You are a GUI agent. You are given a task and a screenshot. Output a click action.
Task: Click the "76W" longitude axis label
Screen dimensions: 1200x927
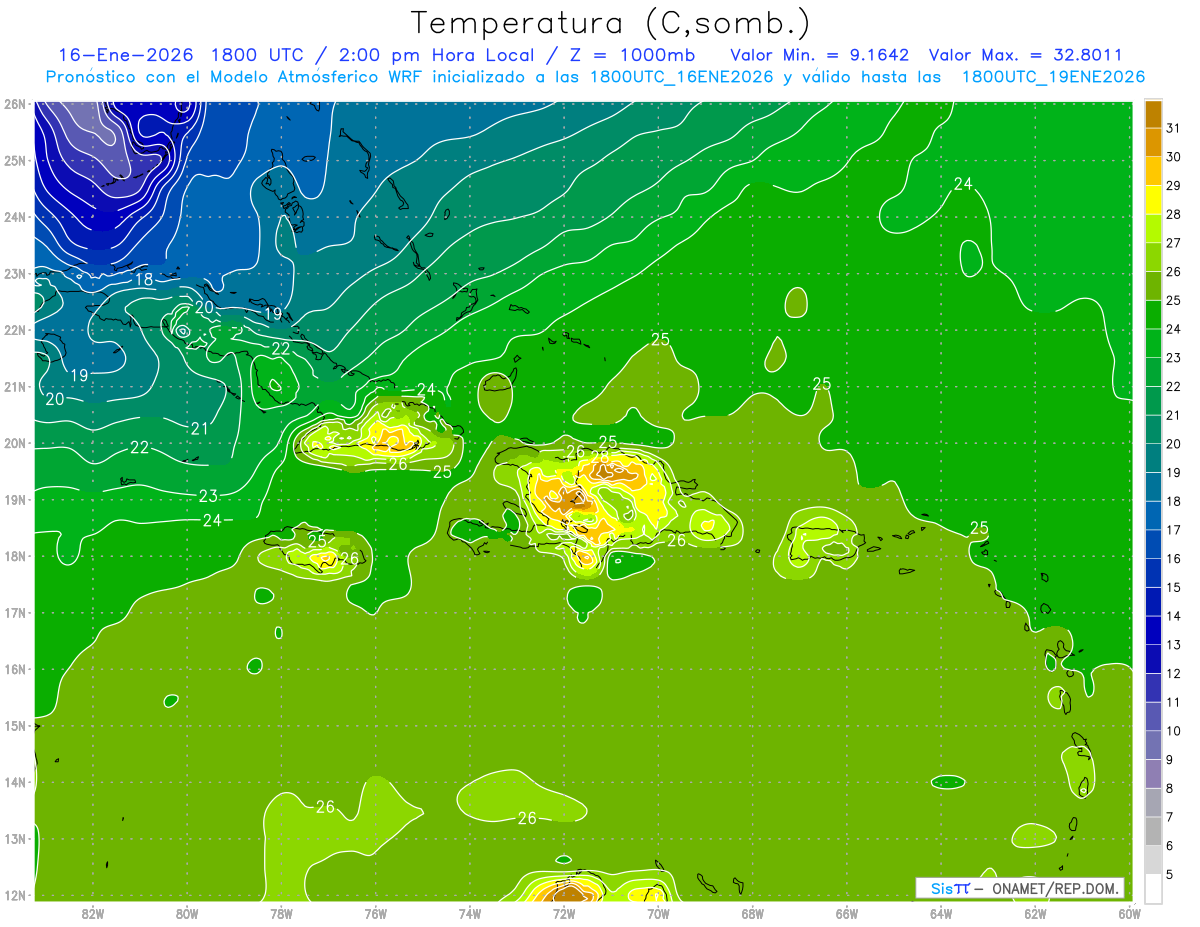click(x=376, y=913)
